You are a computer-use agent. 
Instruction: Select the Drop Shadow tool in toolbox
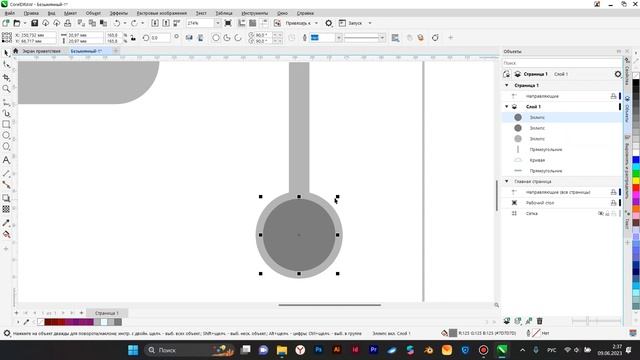pos(6,198)
